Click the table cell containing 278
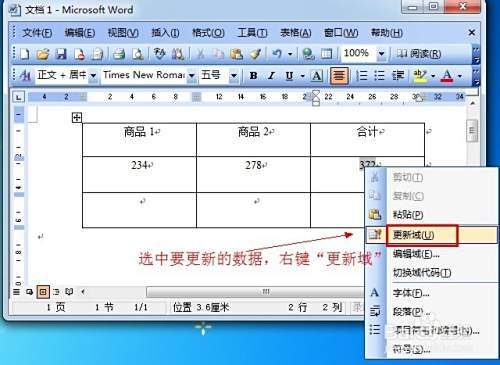 click(253, 174)
